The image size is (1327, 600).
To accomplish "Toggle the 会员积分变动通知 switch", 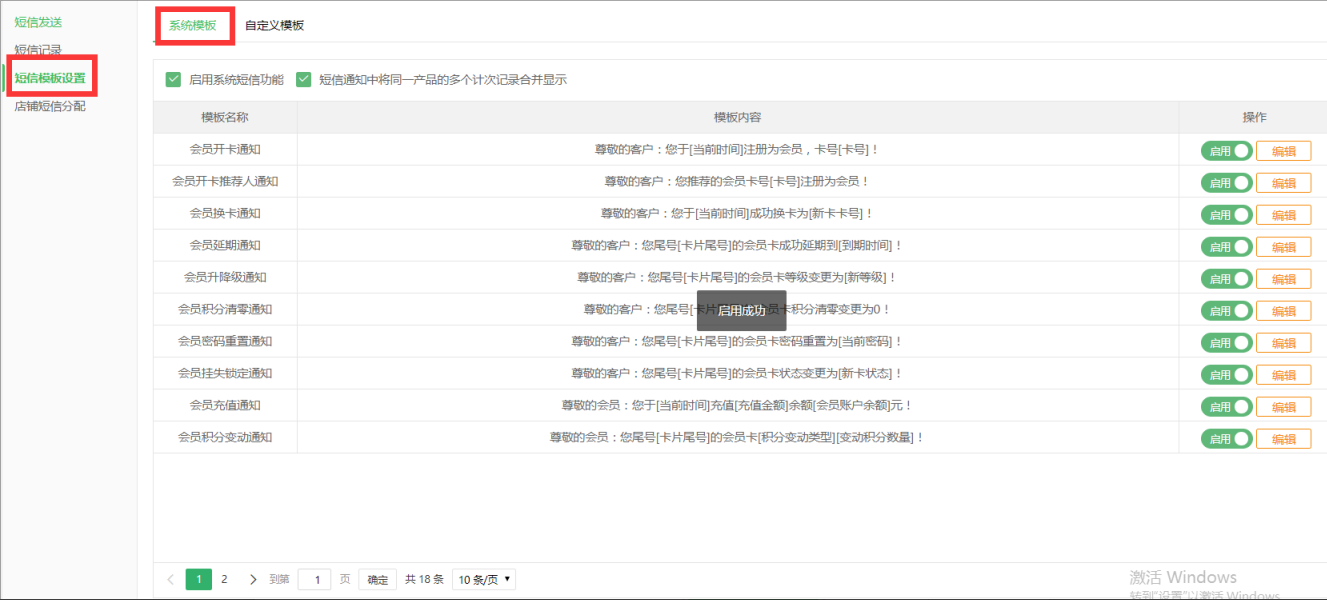I will coord(1226,438).
